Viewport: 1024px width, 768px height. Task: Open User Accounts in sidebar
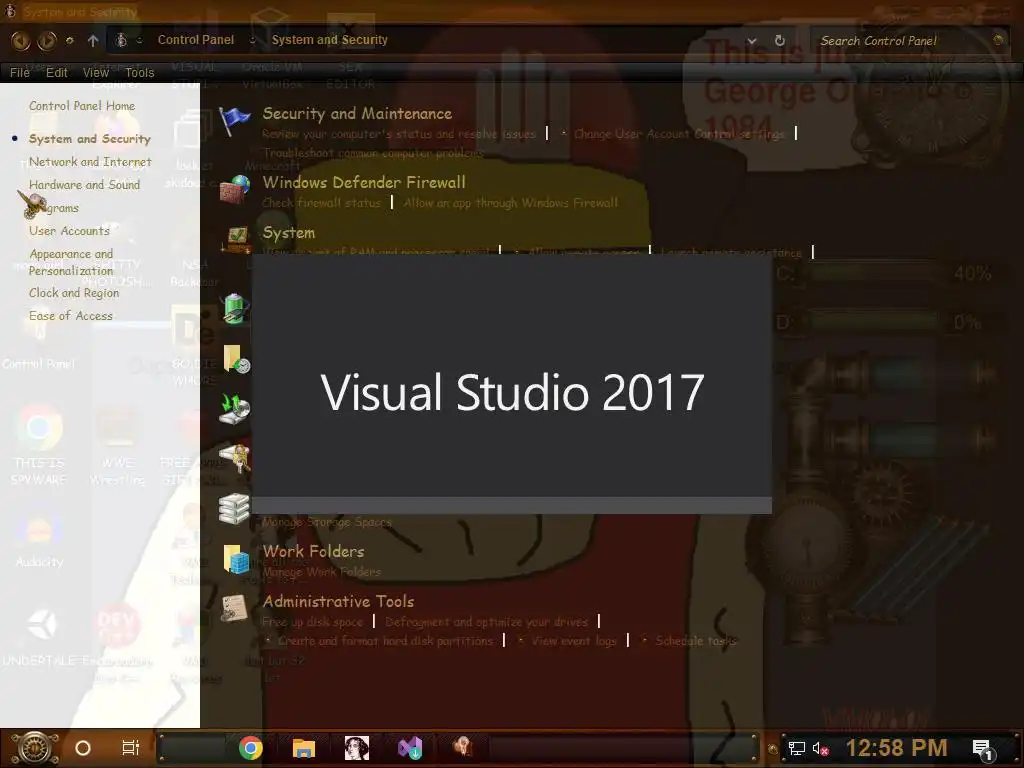coord(69,231)
